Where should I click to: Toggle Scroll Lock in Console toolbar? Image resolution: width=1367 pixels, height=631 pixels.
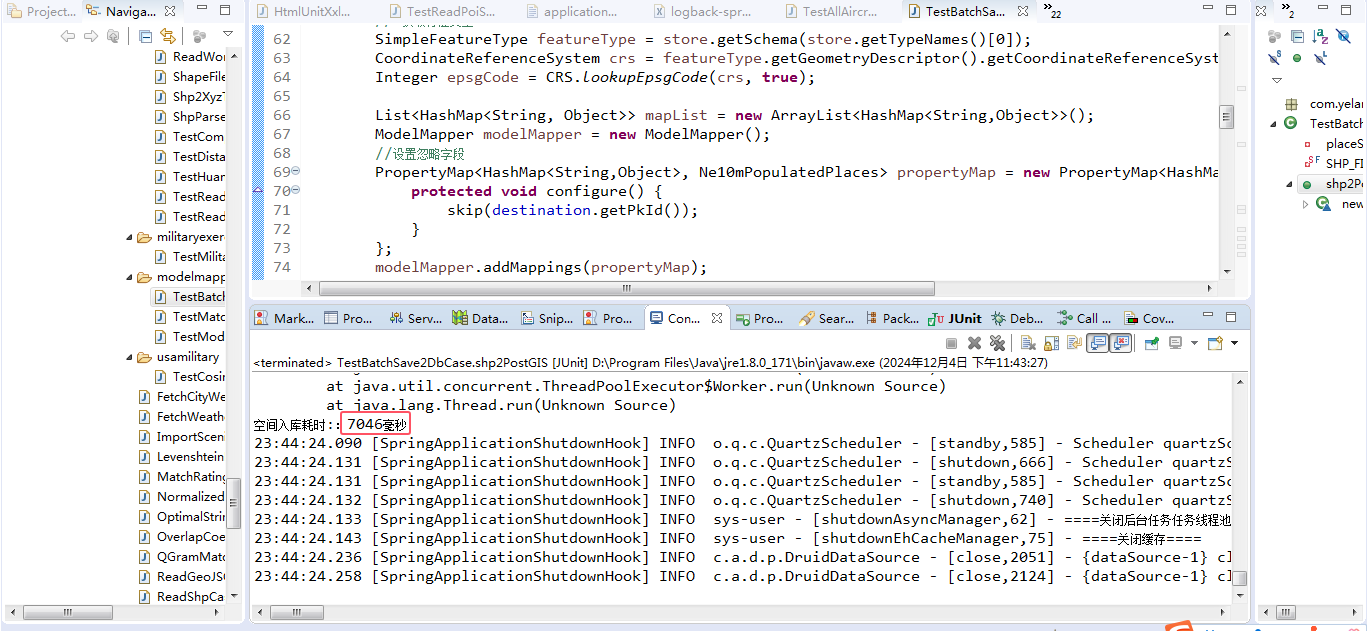[1050, 343]
